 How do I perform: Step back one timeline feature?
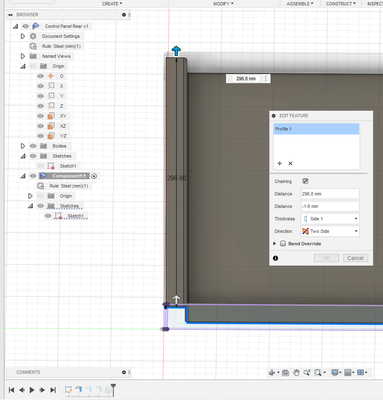(x=22, y=390)
